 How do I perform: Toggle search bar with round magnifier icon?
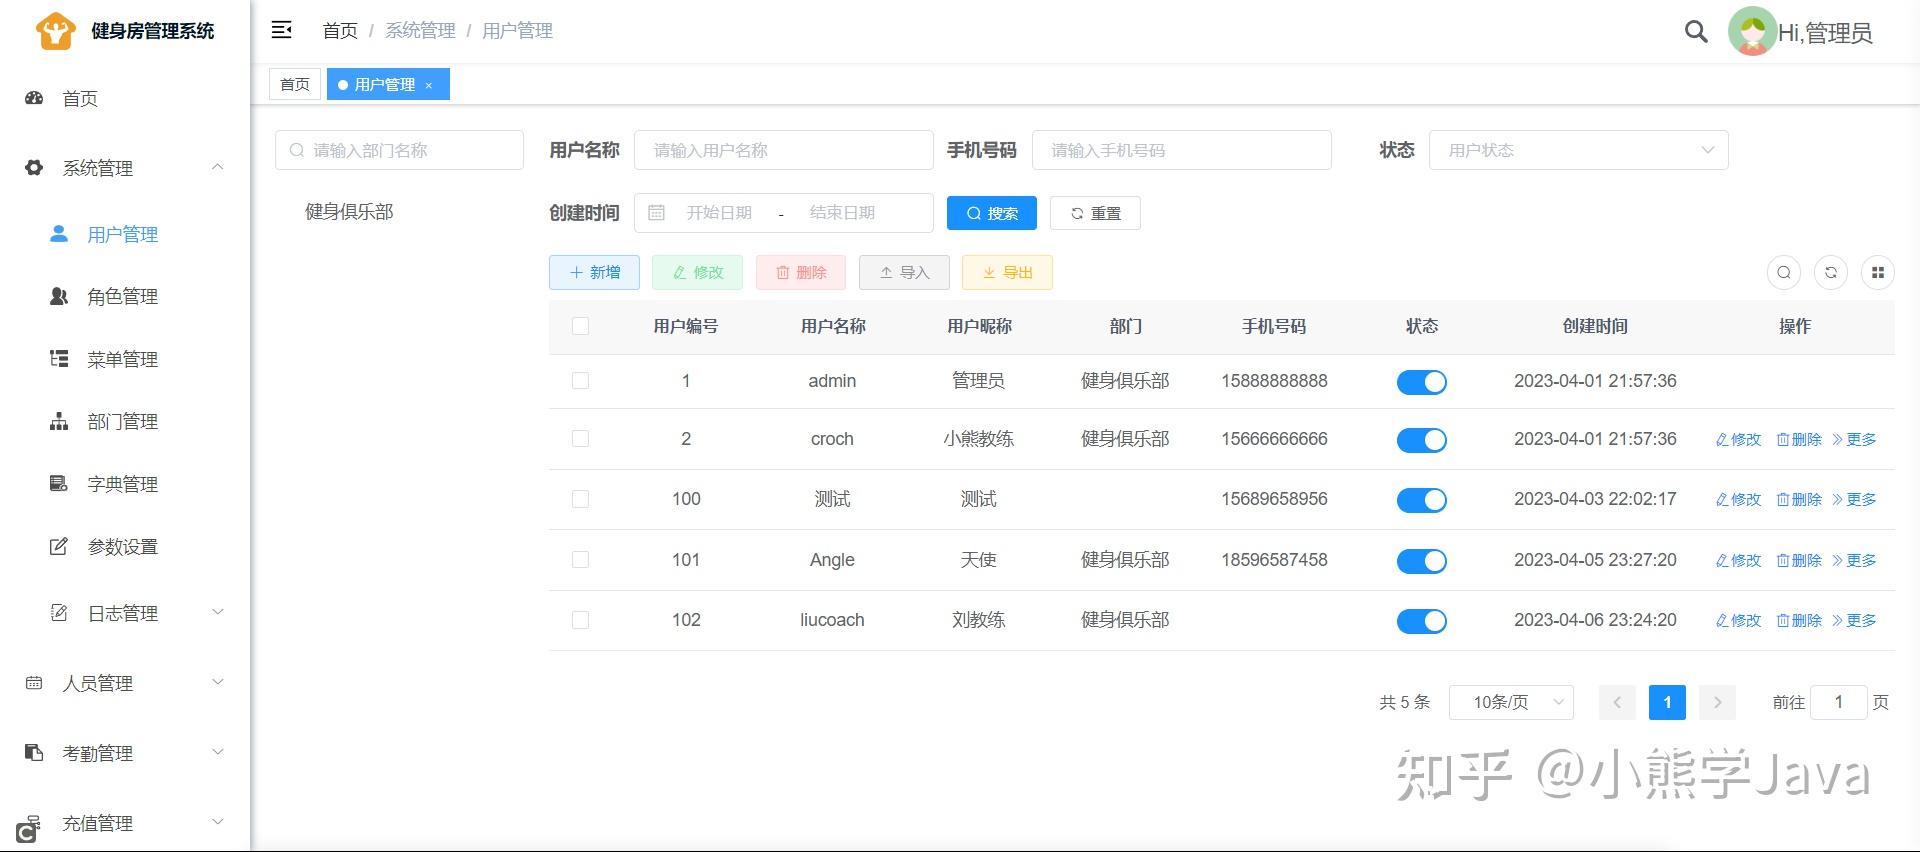[1784, 272]
